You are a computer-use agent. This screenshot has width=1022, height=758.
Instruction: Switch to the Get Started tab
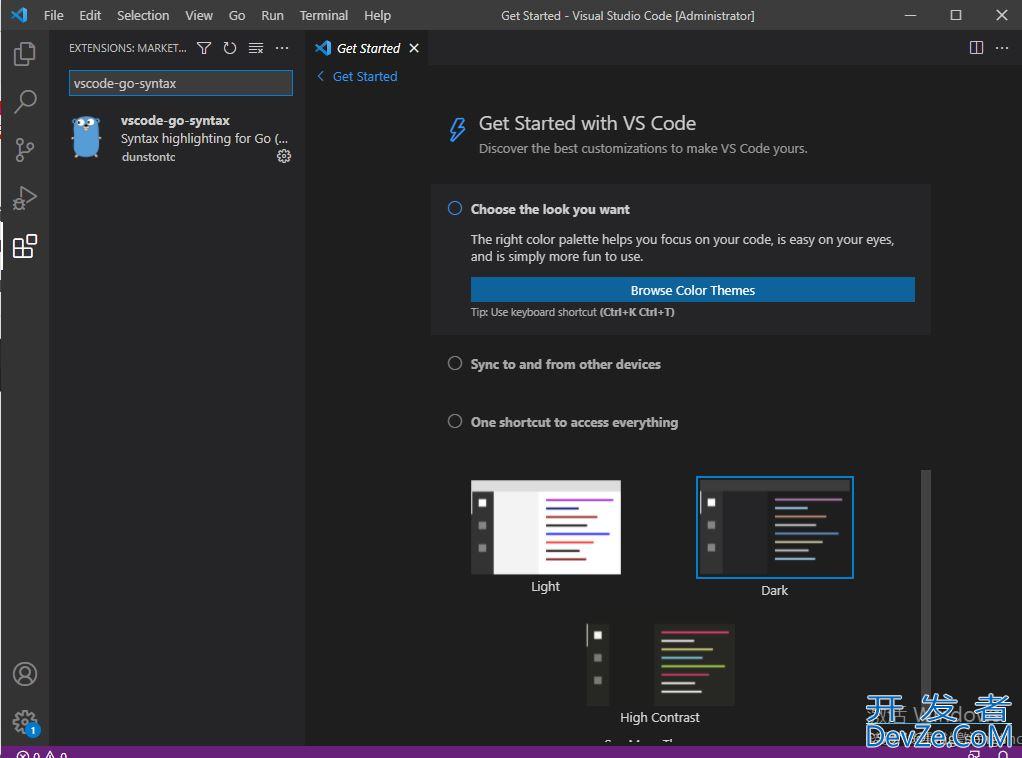tap(368, 48)
